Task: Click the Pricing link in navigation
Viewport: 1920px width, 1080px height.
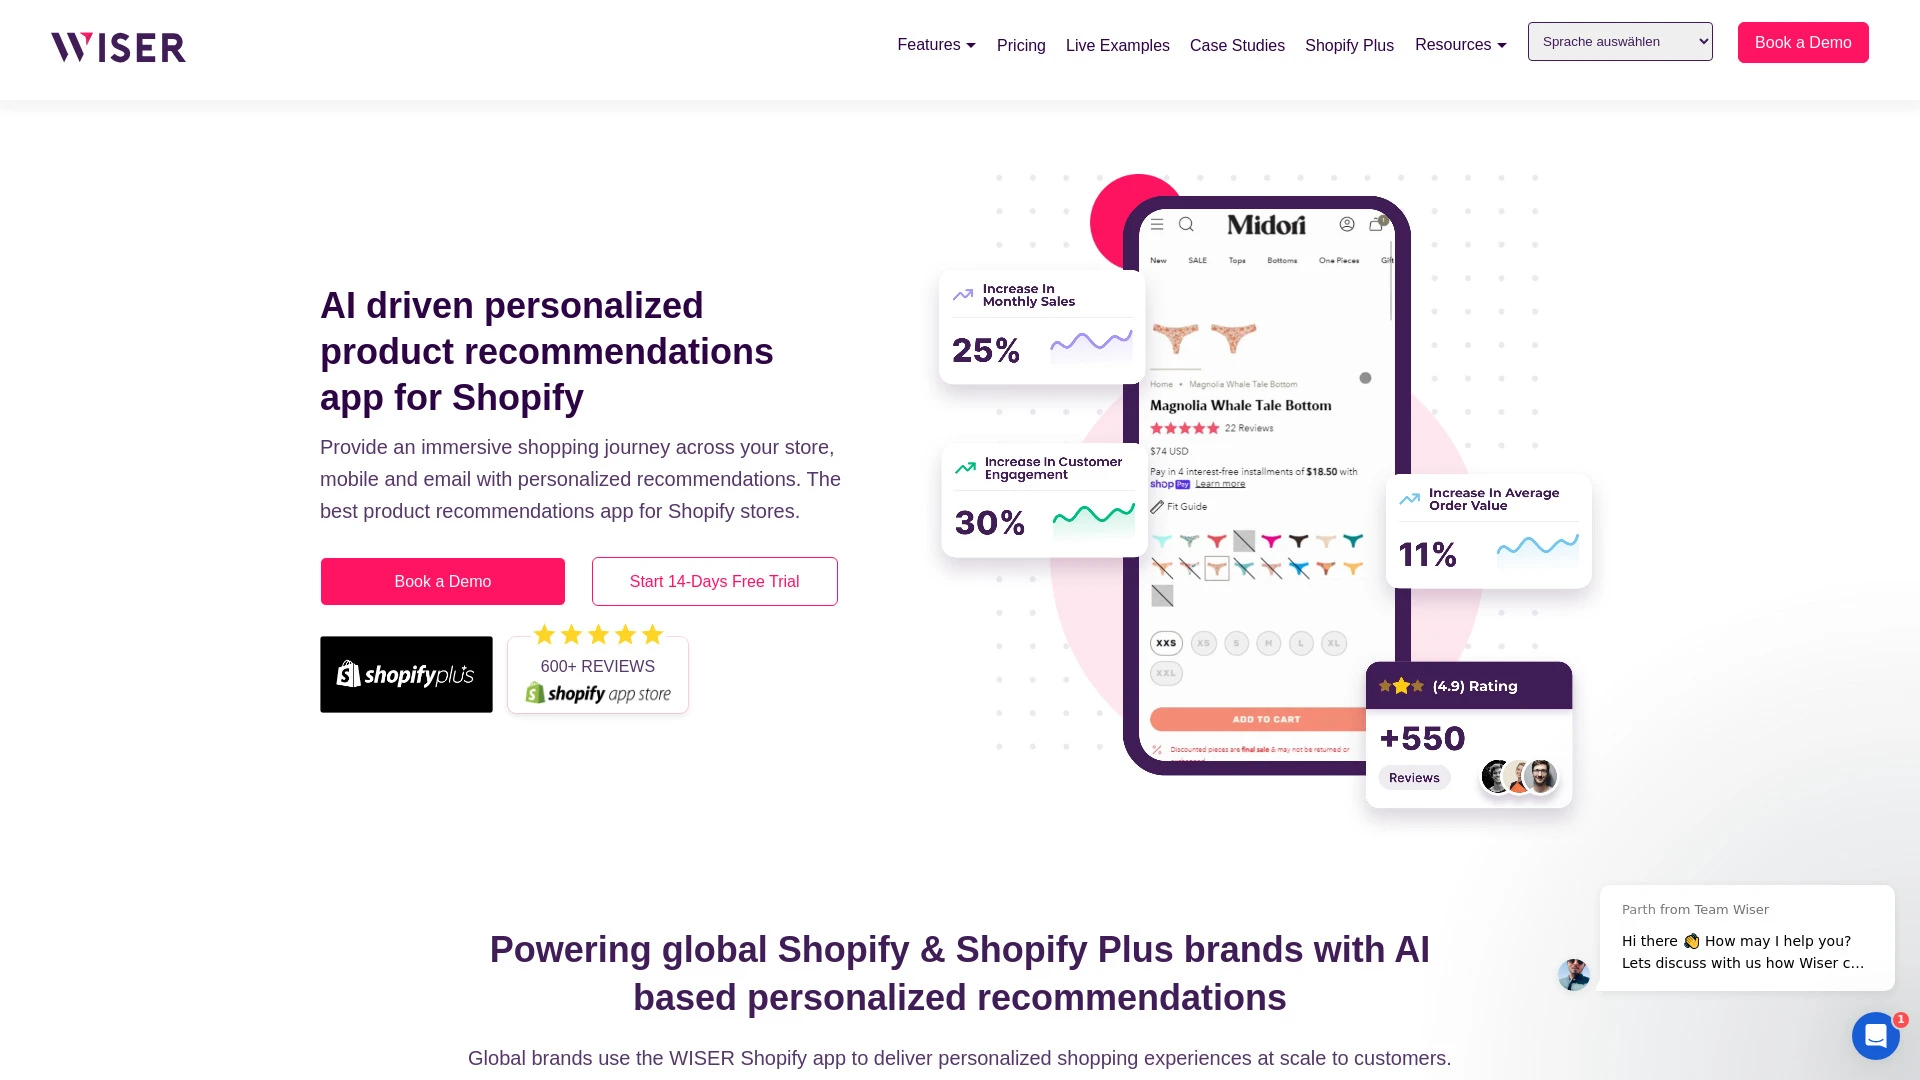Action: [1021, 46]
